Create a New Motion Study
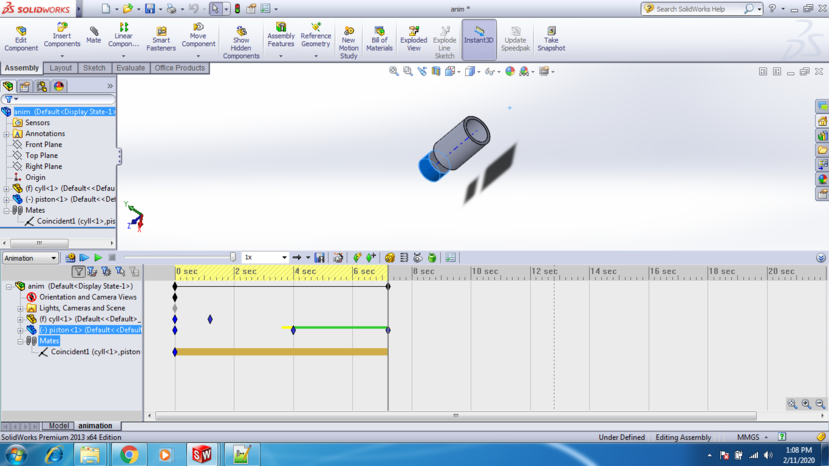 point(348,42)
